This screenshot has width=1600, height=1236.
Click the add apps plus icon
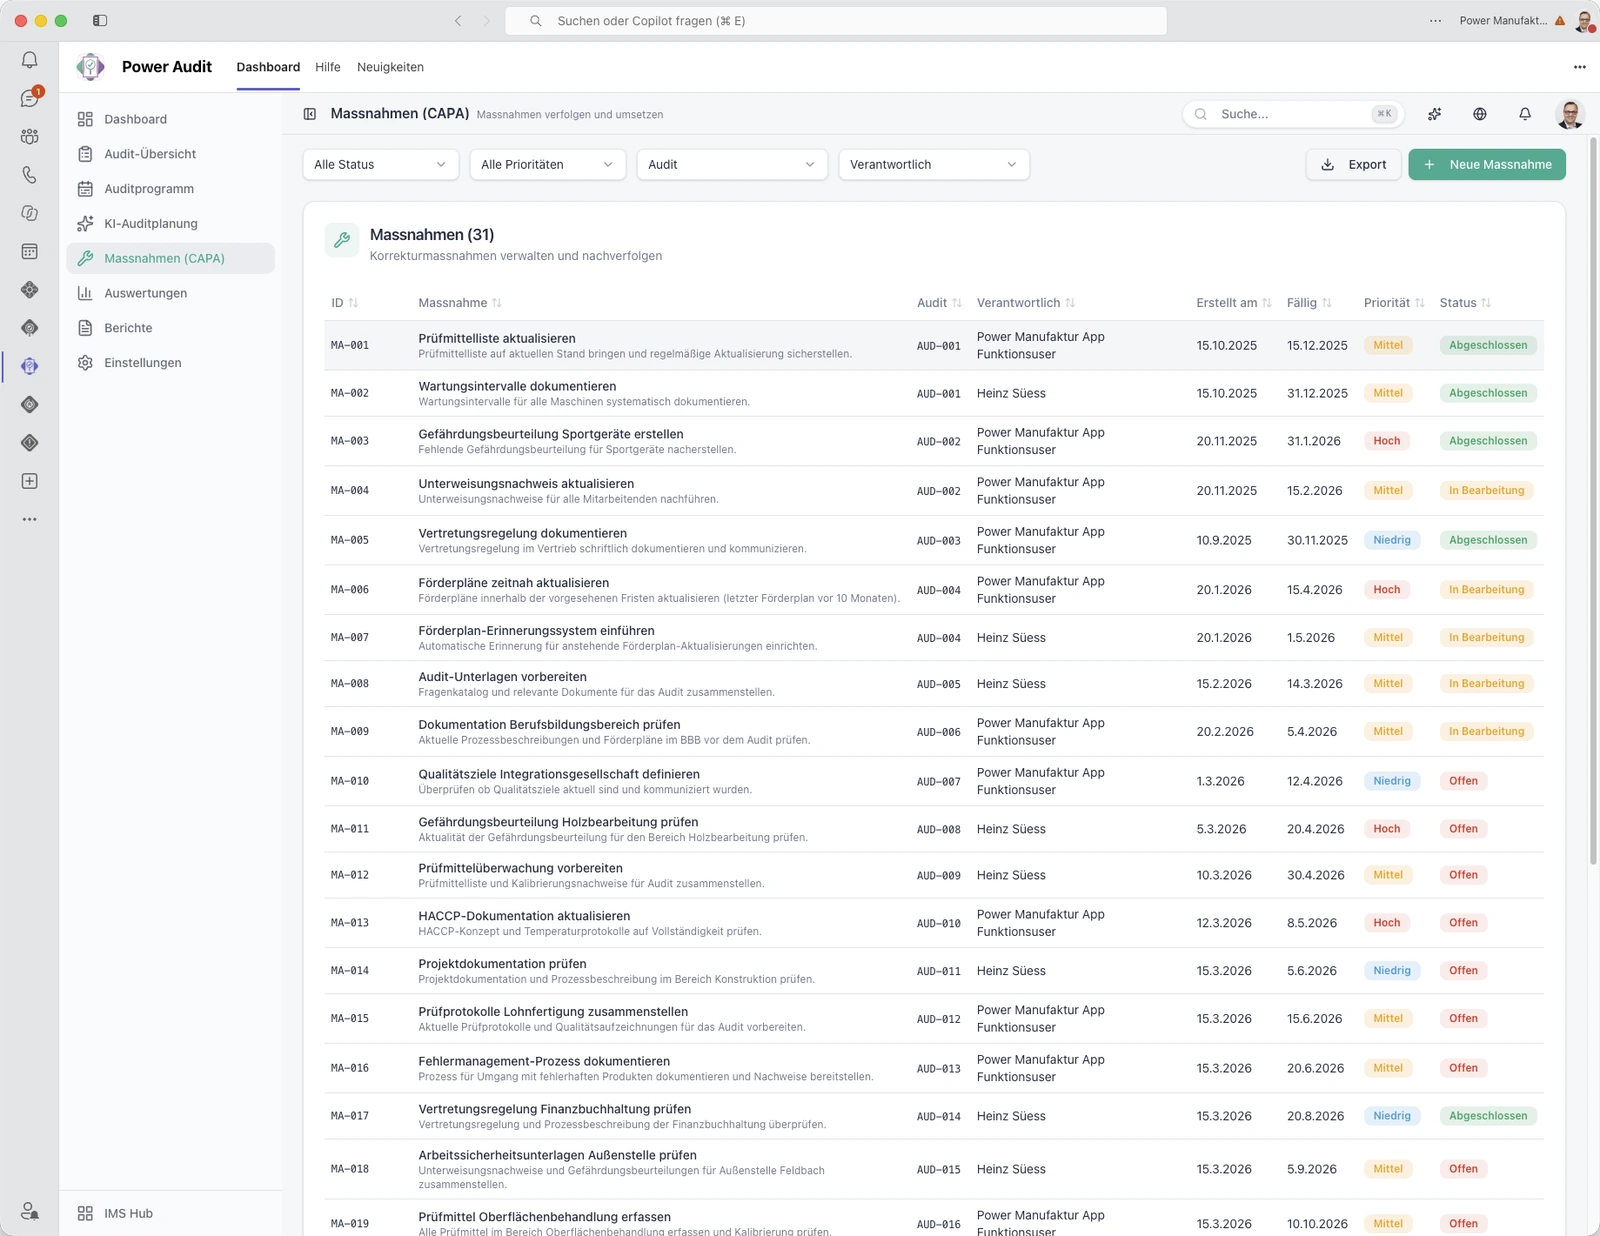pyautogui.click(x=30, y=481)
